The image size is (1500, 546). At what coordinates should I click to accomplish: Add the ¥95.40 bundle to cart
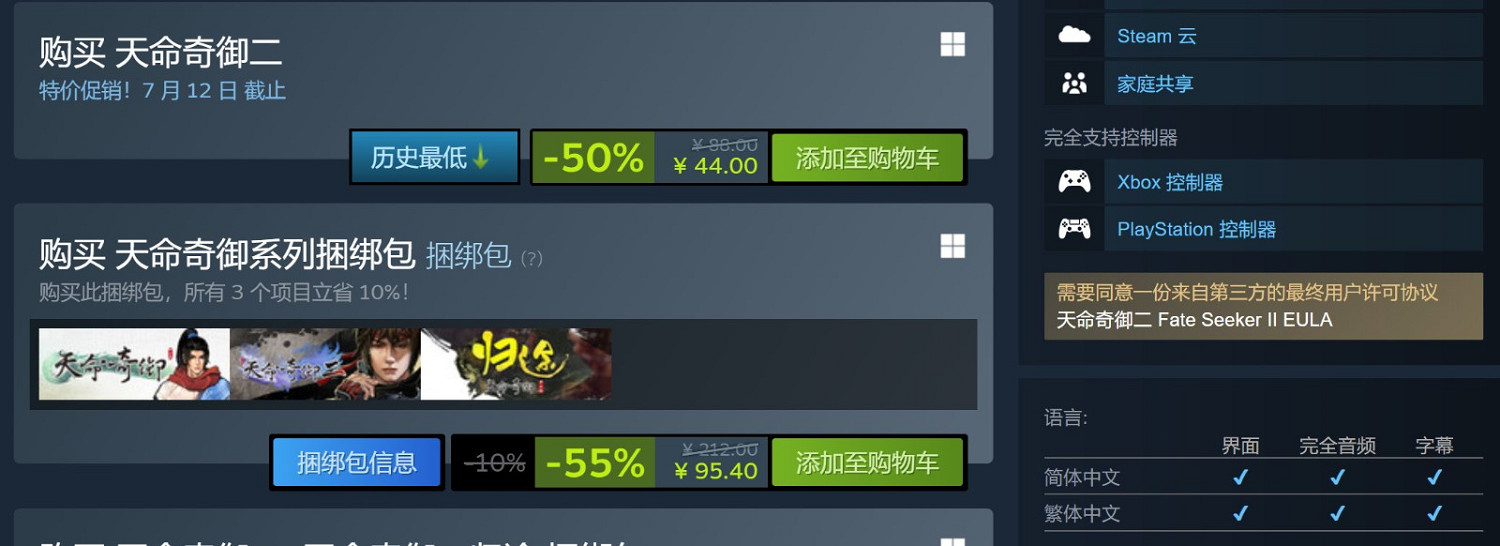click(x=867, y=462)
